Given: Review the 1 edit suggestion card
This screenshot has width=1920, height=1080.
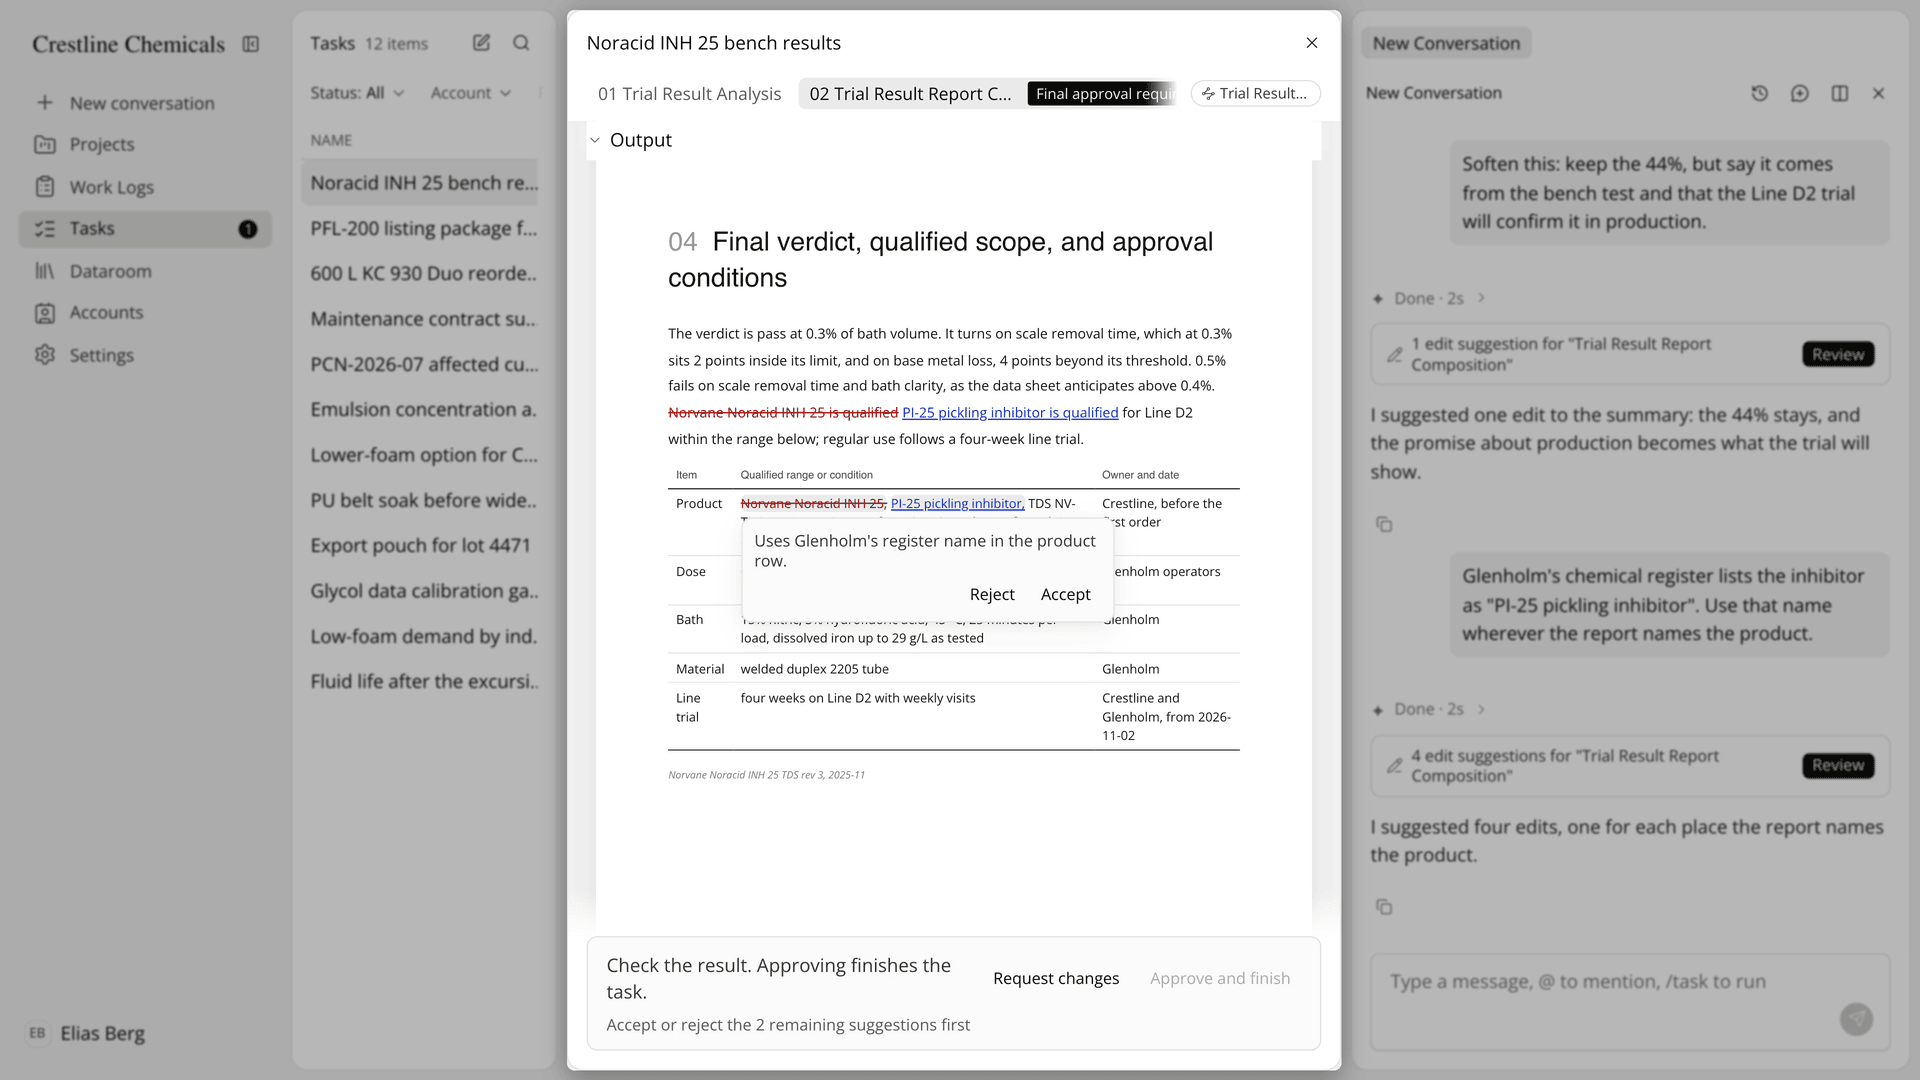Looking at the screenshot, I should 1838,354.
